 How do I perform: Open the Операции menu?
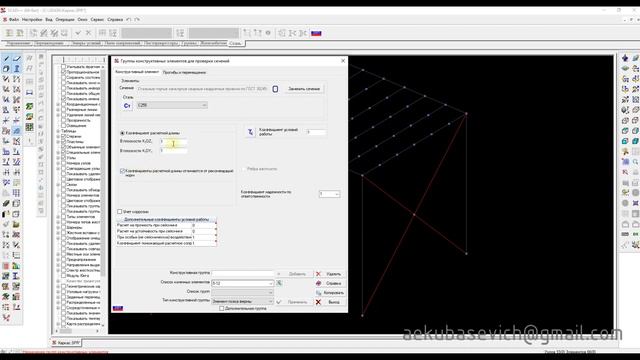(65, 19)
